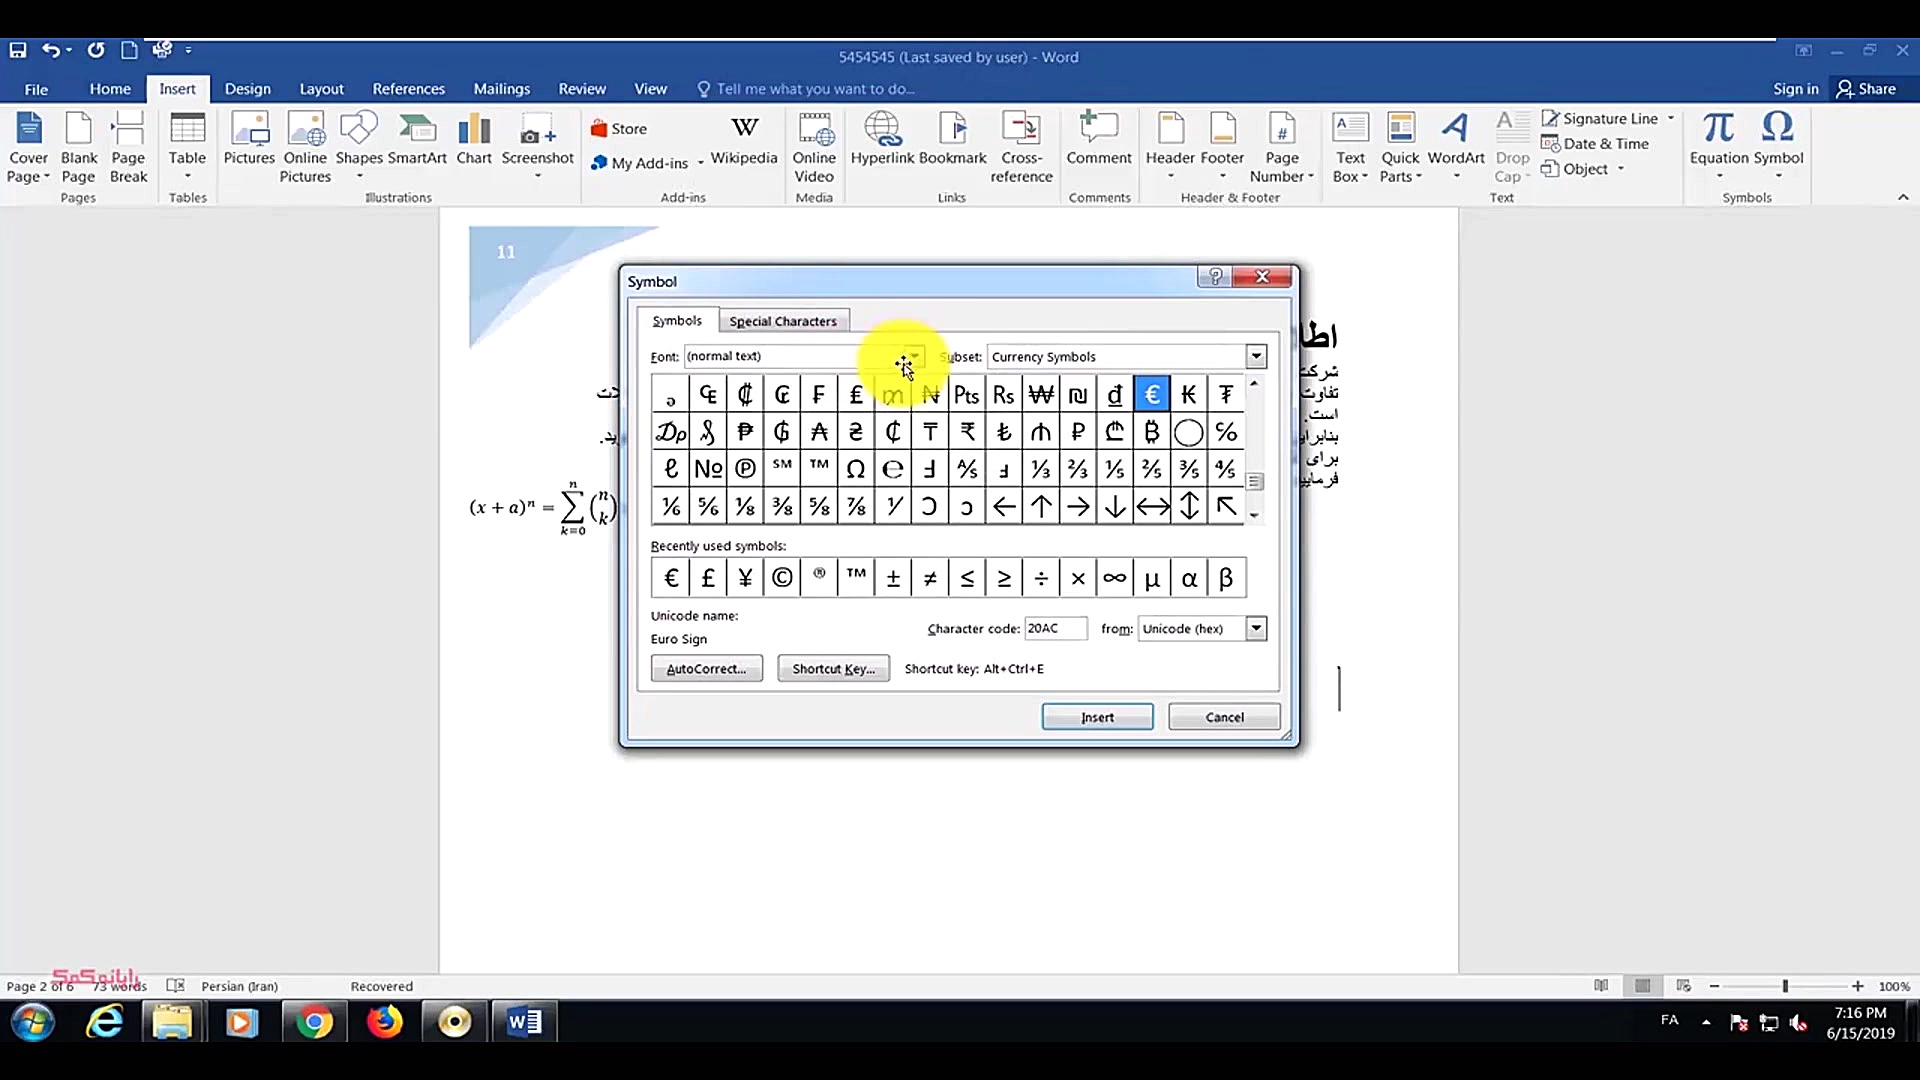1920x1080 pixels.
Task: Select the Pound sign in recently used symbols
Action: [x=708, y=578]
